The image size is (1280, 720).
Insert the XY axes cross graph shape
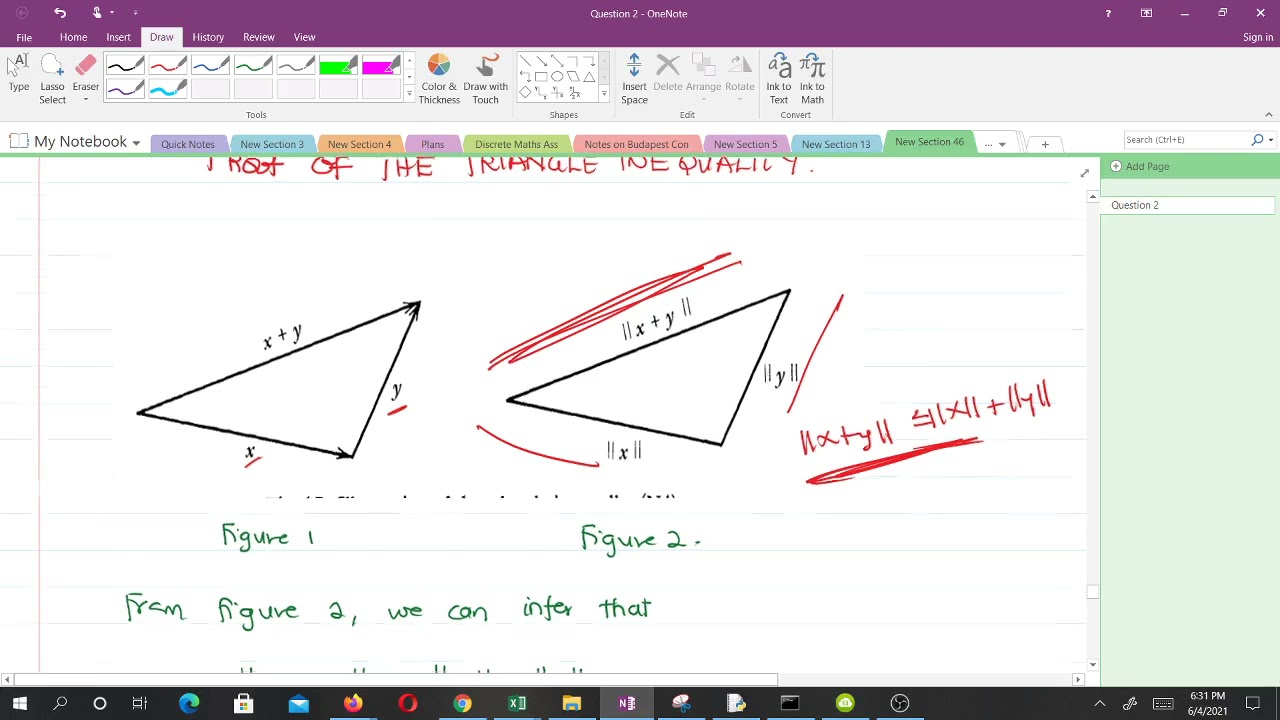click(x=557, y=92)
